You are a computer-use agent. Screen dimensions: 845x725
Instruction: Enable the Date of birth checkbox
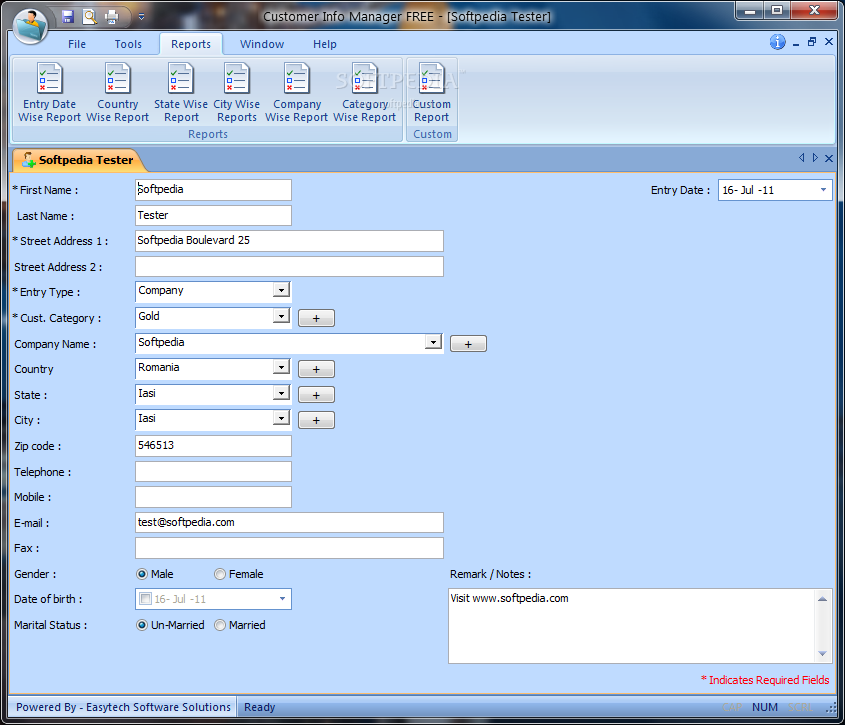point(146,599)
